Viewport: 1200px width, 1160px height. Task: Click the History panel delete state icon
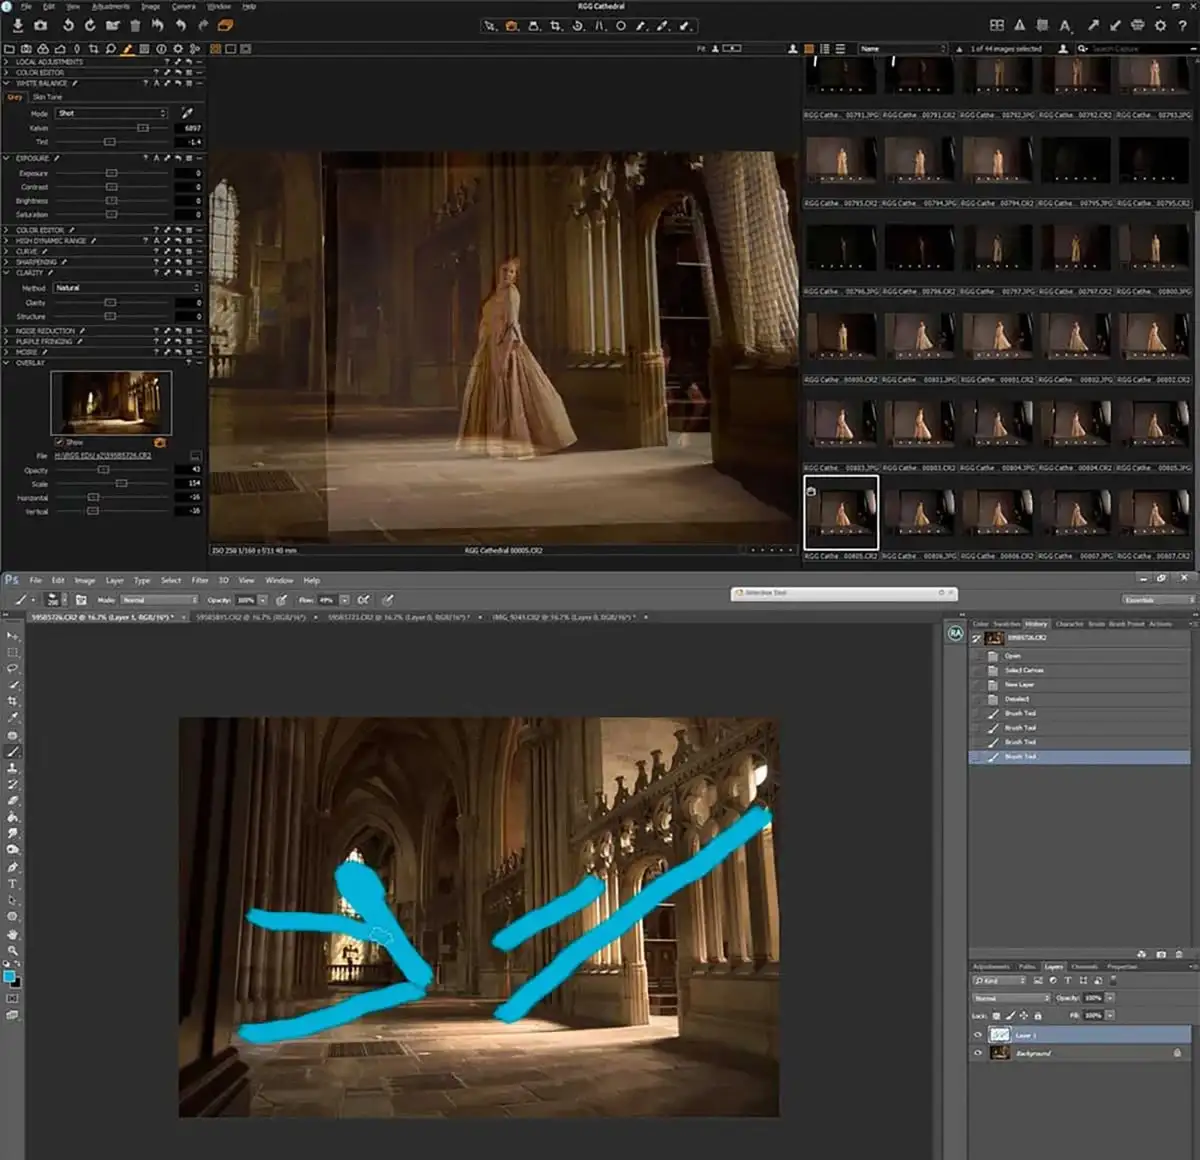point(1179,954)
